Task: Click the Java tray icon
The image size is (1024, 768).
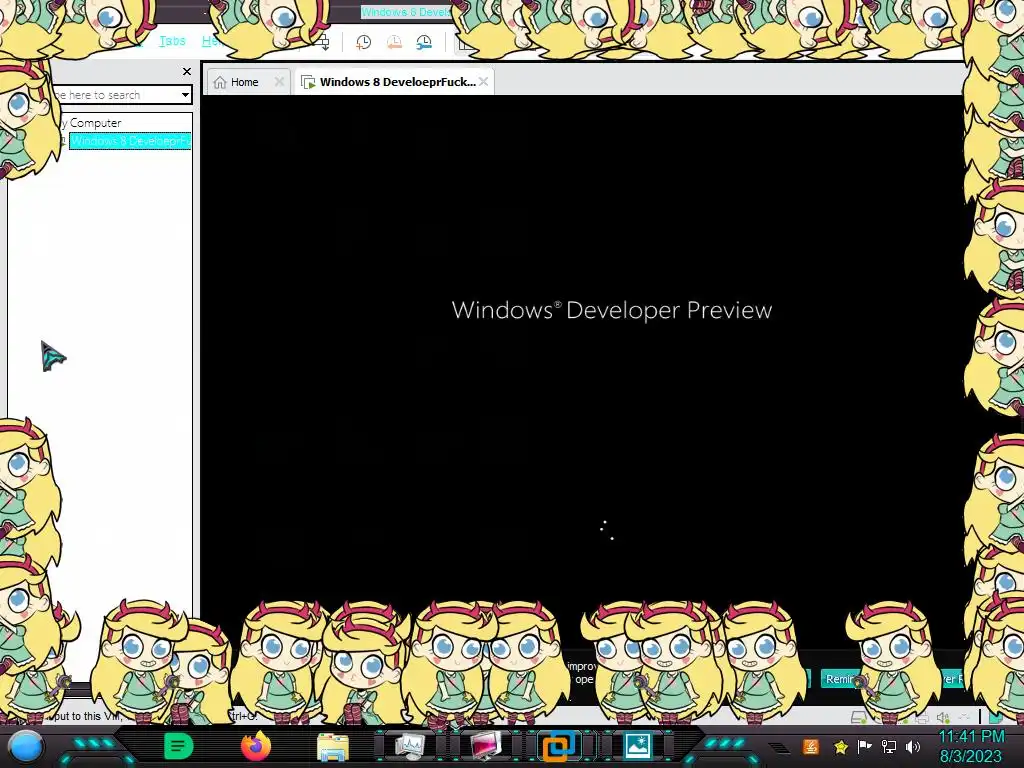Action: (x=811, y=746)
